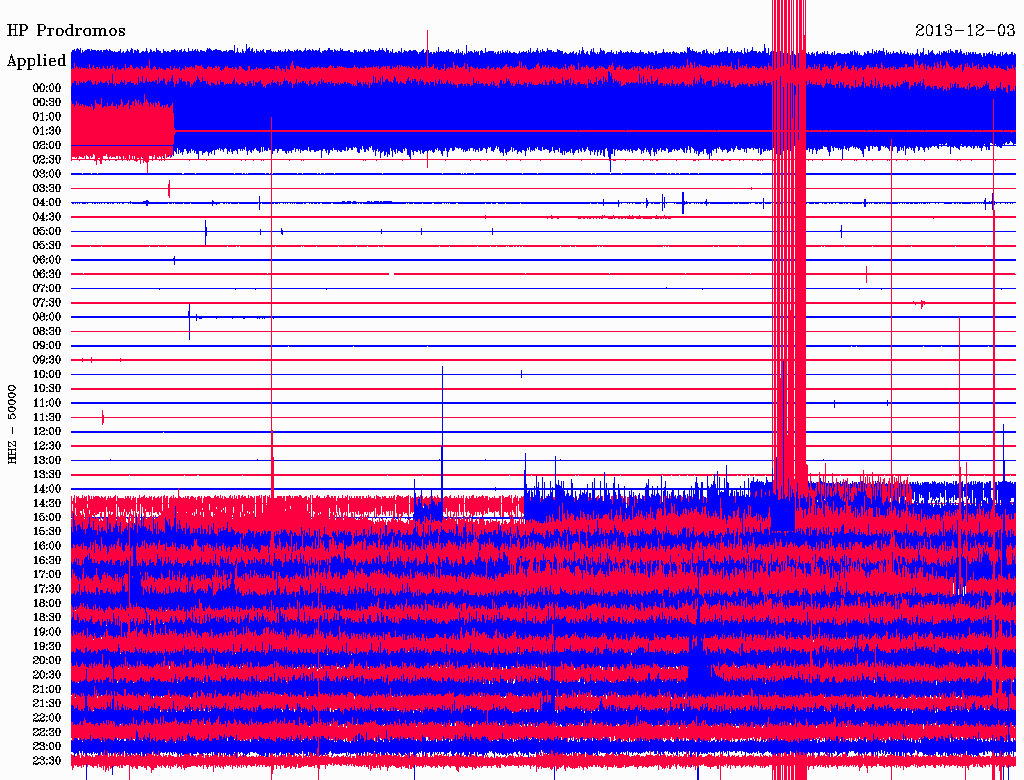Select the 08:00 time label
Viewport: 1024px width, 780px height.
click(47, 317)
